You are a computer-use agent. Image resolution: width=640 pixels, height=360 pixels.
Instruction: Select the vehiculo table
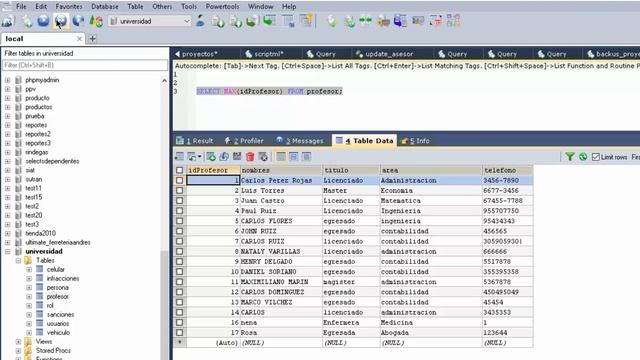(x=58, y=333)
